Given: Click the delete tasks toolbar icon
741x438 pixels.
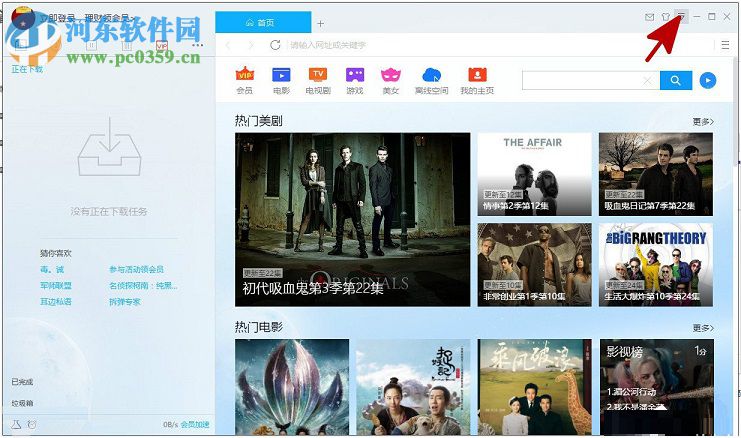Looking at the screenshot, I should pyautogui.click(x=127, y=45).
